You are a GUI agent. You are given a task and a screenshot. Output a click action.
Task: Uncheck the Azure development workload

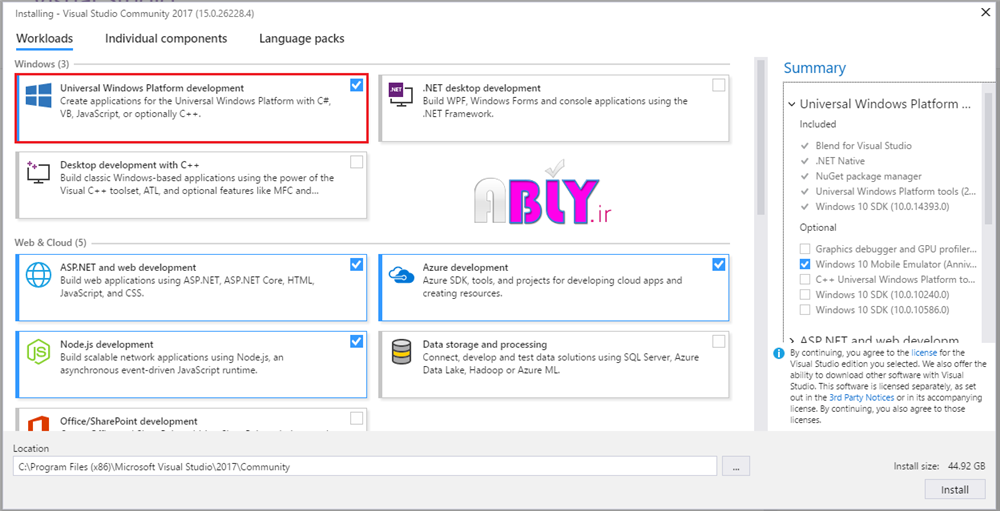point(719,264)
